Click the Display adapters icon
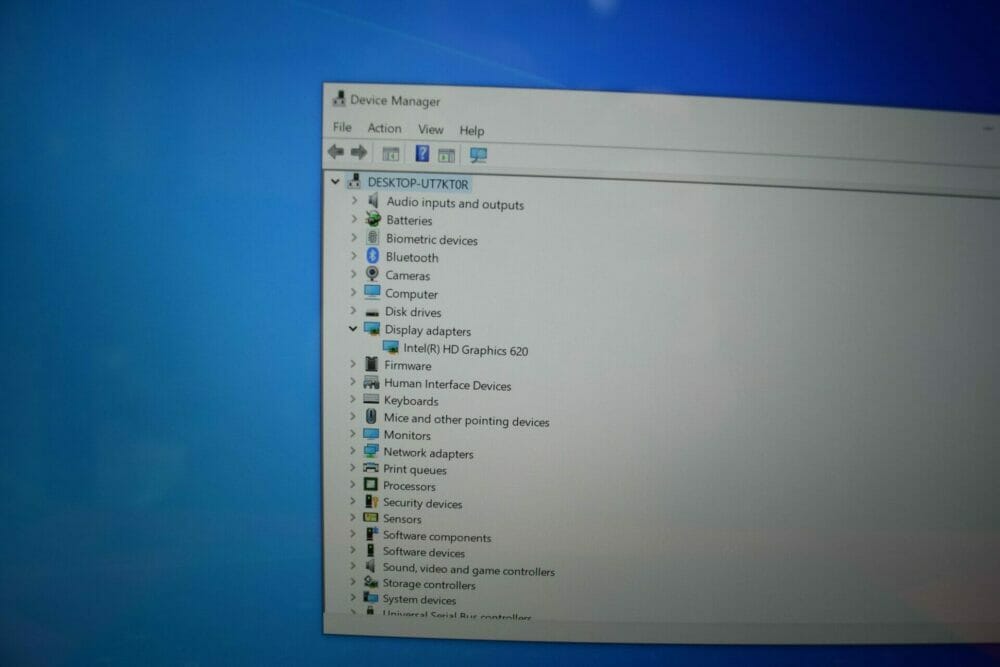The image size is (1000, 667). (x=372, y=329)
